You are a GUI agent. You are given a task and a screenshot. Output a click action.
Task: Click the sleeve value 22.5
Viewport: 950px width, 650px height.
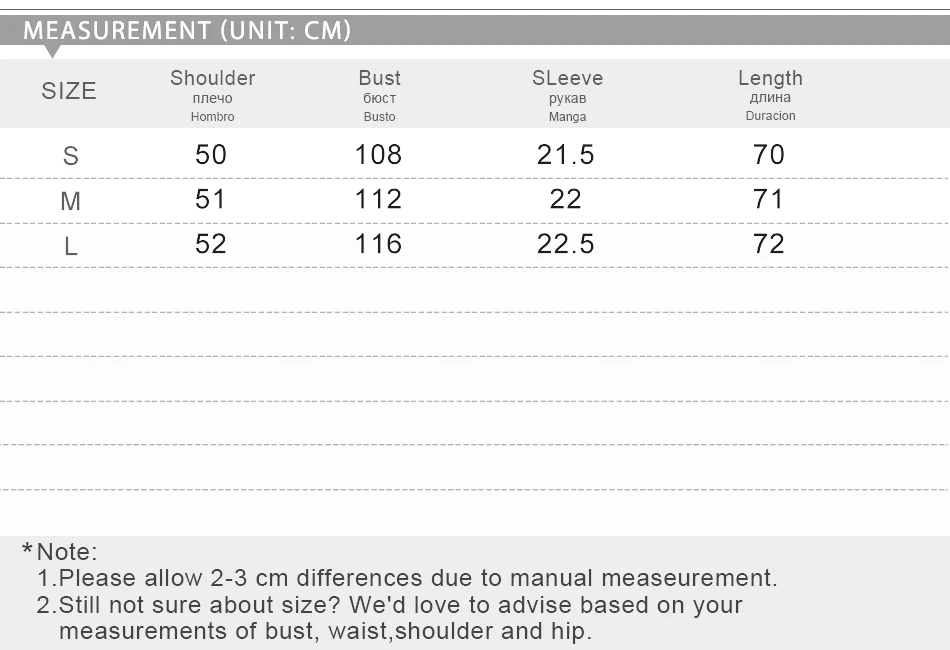565,244
